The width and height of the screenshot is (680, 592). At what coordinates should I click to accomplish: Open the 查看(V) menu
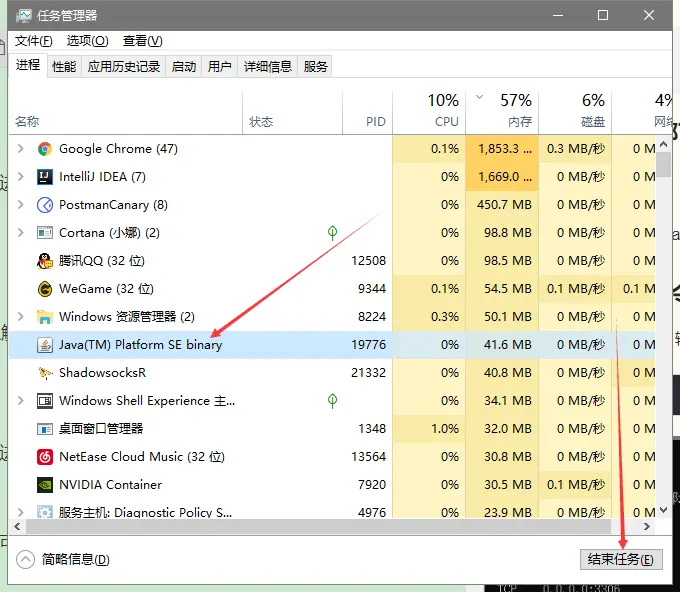click(x=143, y=41)
